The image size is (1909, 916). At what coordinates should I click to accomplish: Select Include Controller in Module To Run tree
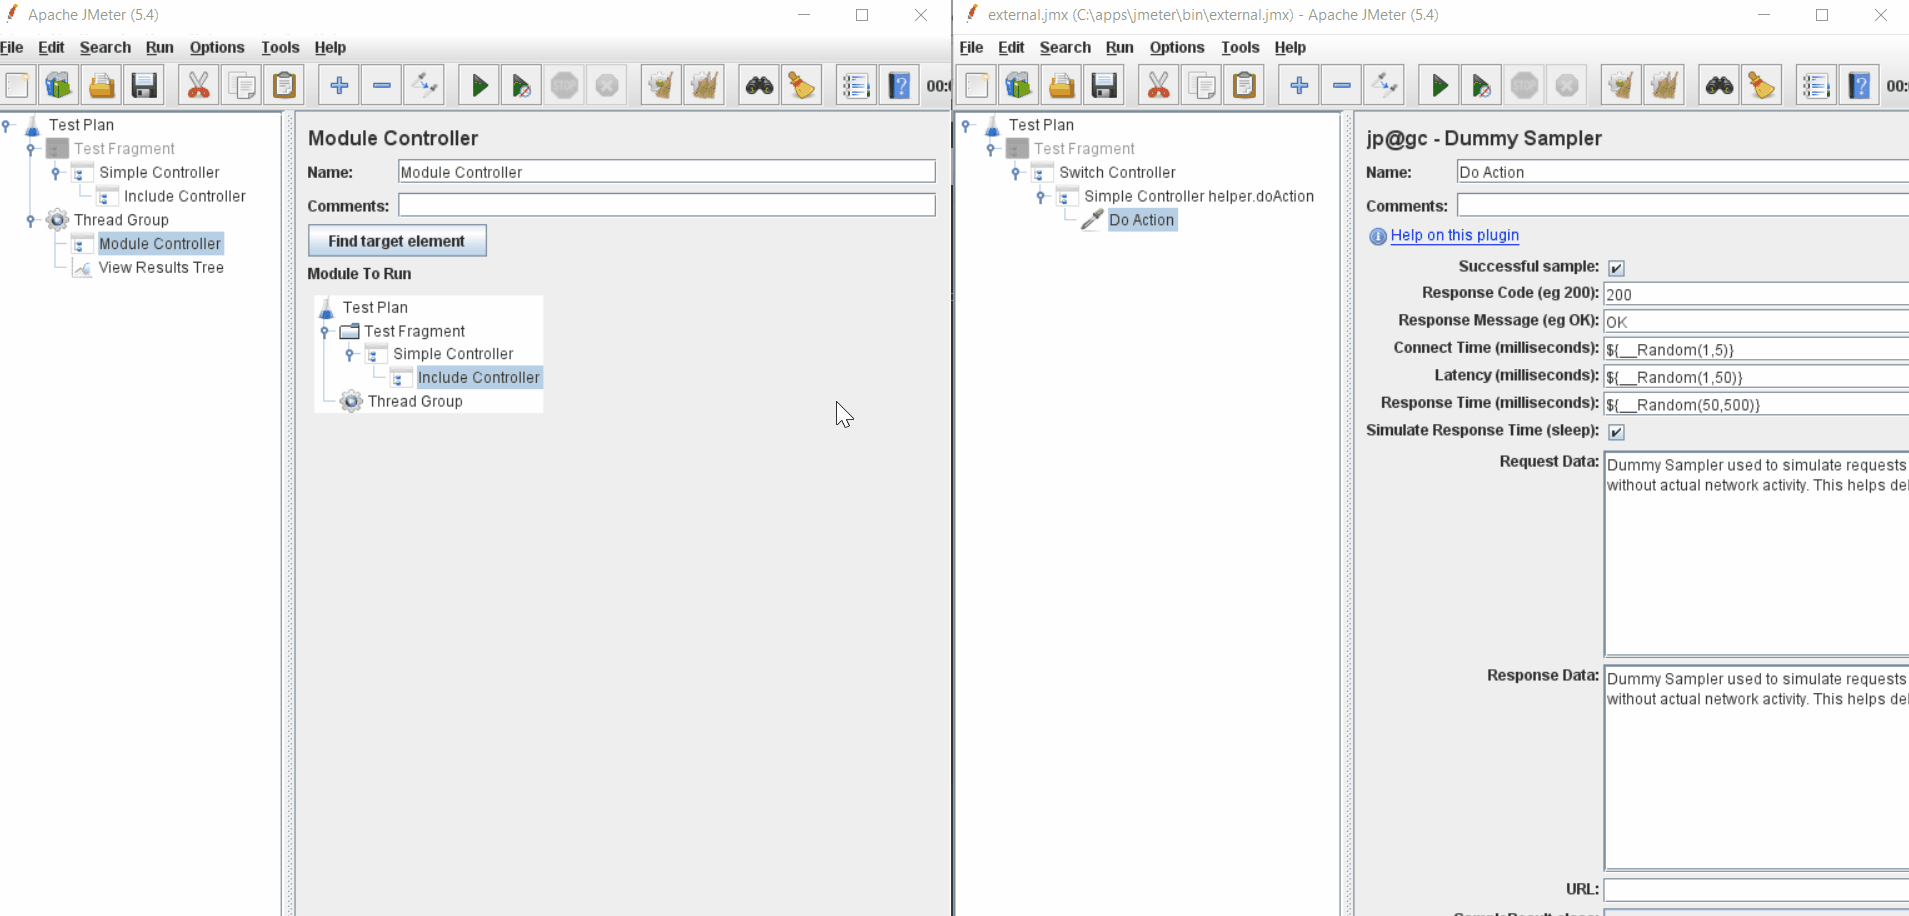pos(479,378)
